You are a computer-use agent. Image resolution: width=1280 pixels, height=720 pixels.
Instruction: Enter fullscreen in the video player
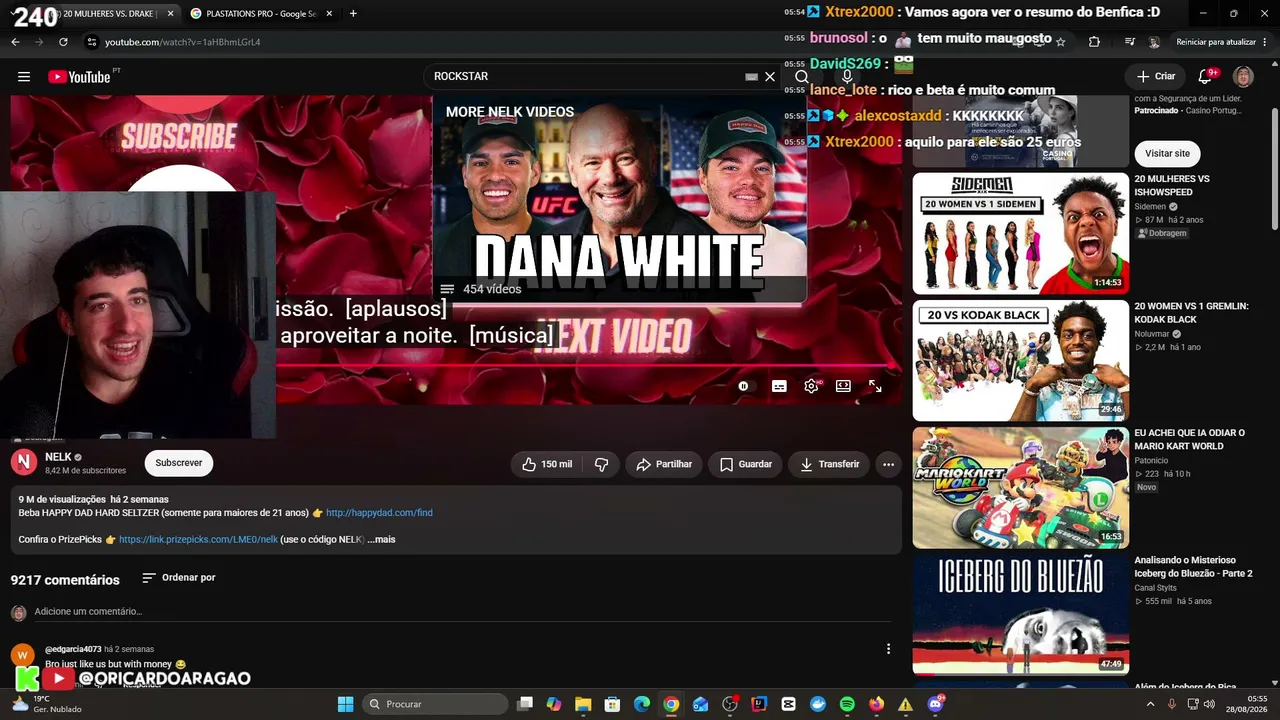(x=875, y=386)
